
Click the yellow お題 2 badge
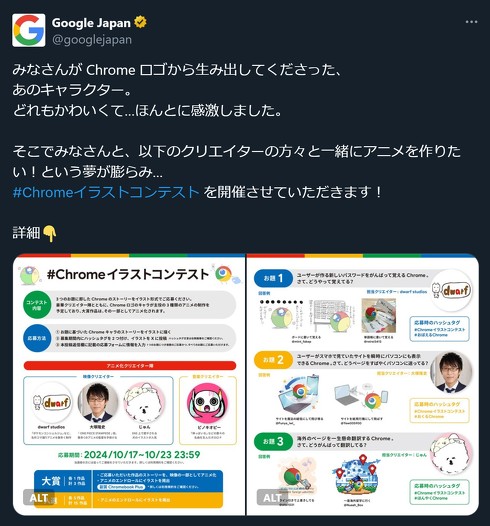(x=273, y=360)
